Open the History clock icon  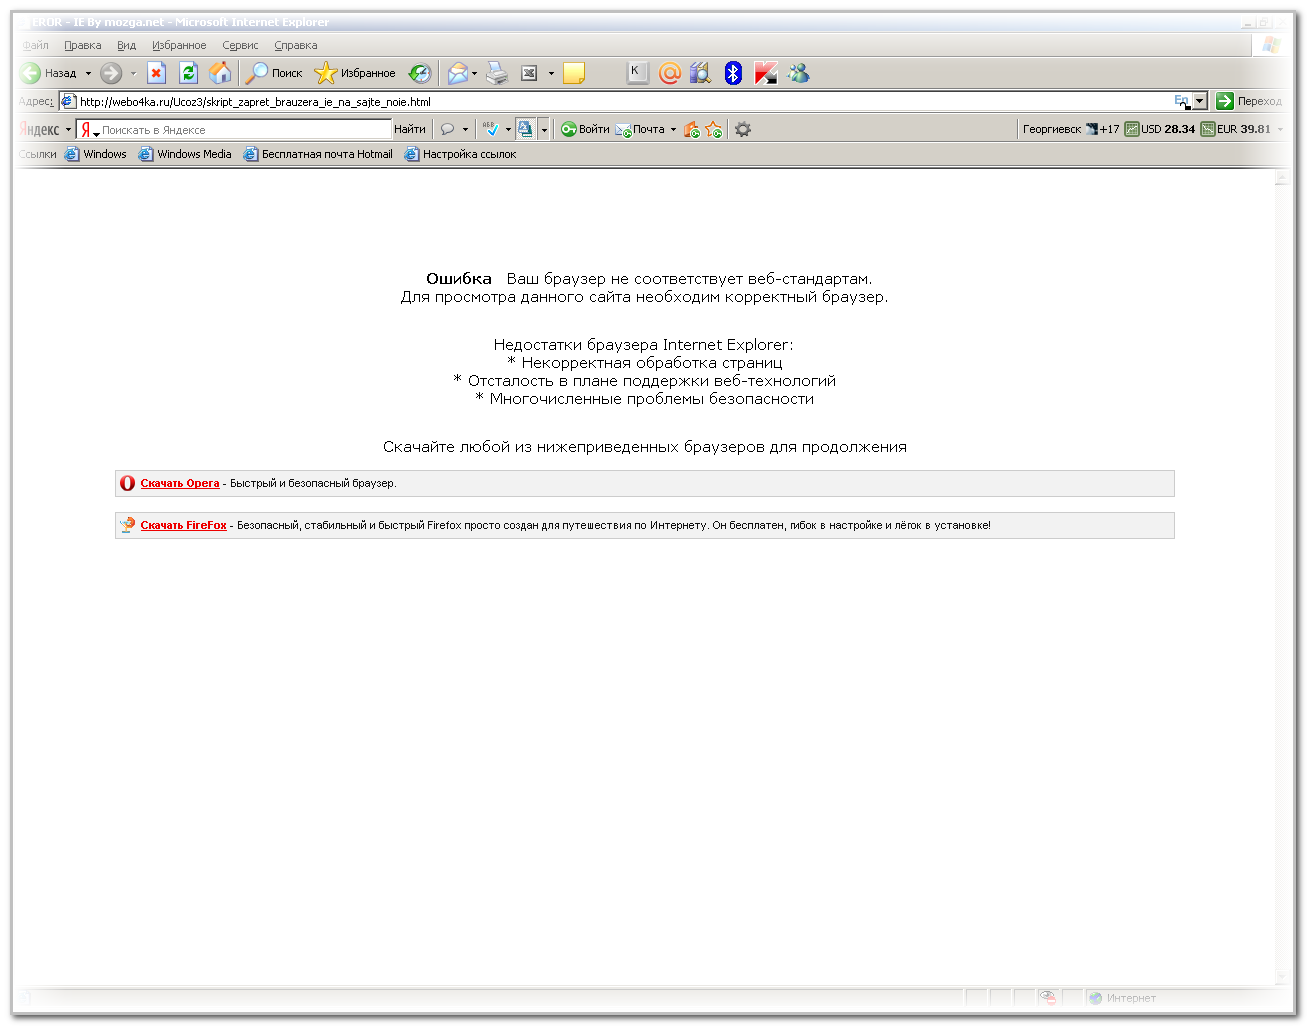coord(420,73)
